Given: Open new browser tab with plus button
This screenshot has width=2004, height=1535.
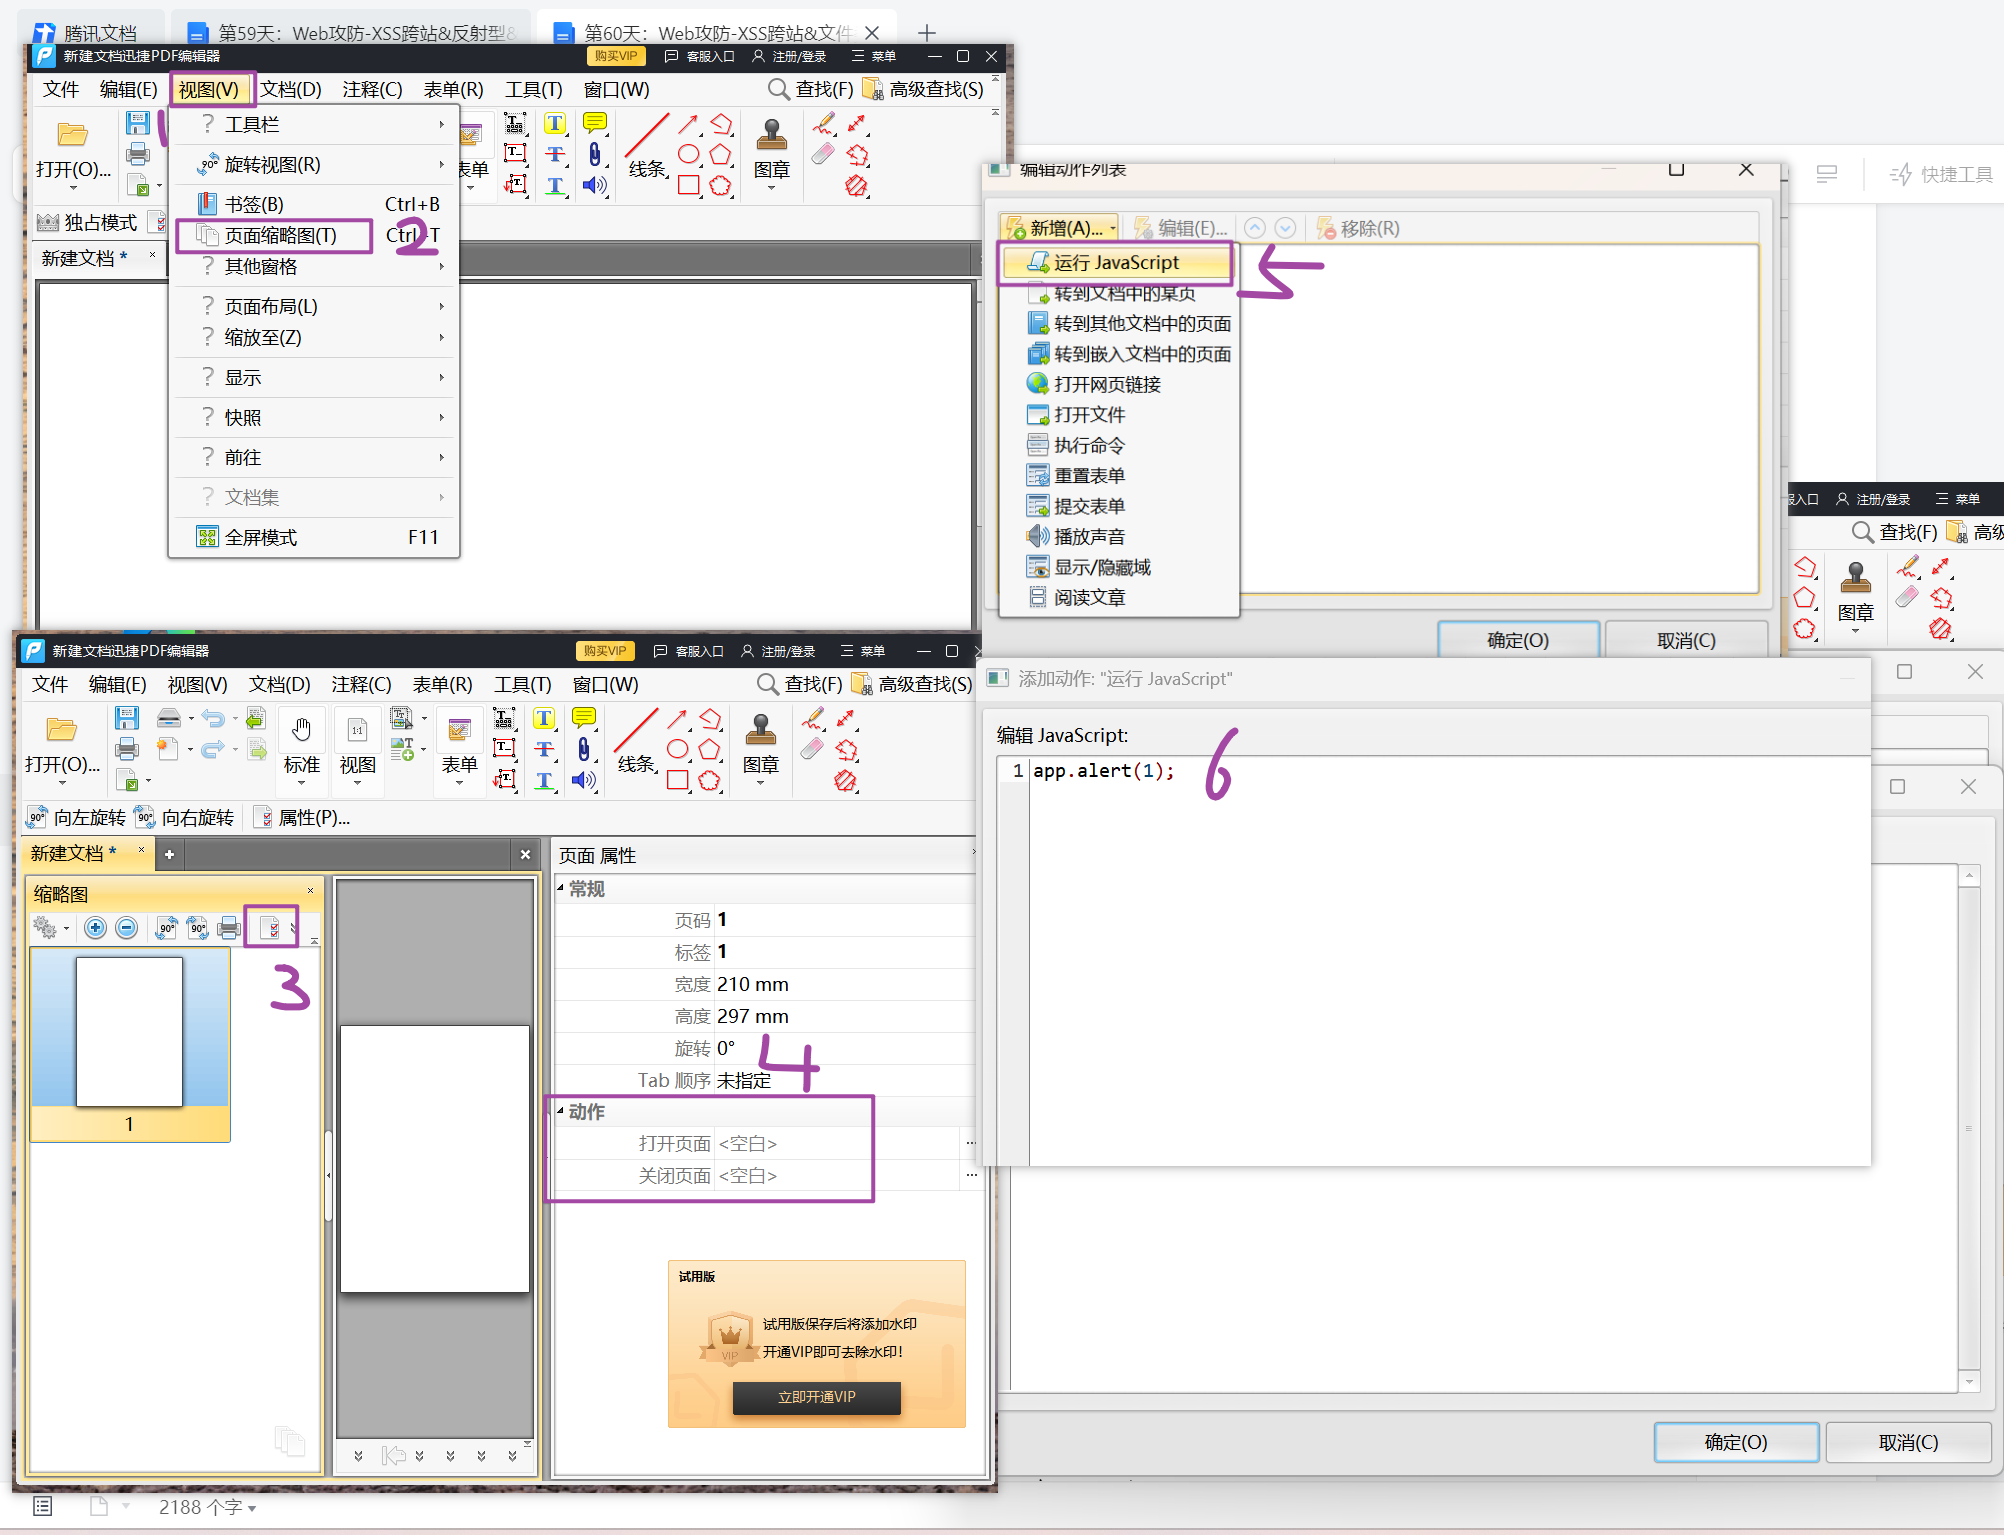Looking at the screenshot, I should click(927, 32).
